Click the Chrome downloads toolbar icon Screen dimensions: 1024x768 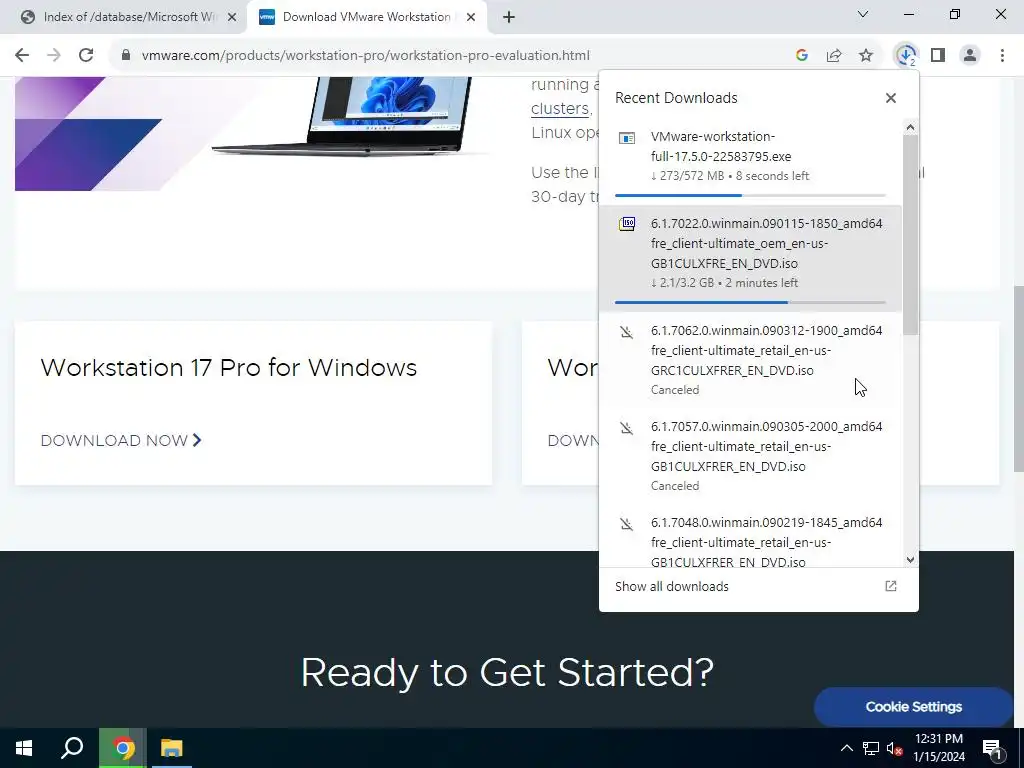tap(906, 56)
